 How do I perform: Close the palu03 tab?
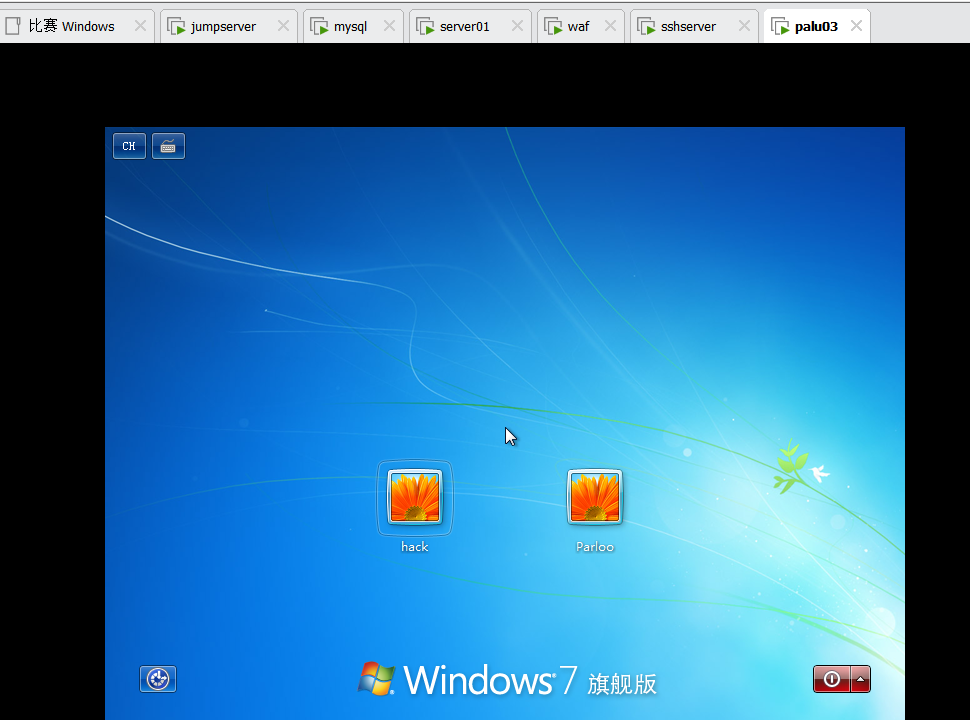[x=856, y=26]
